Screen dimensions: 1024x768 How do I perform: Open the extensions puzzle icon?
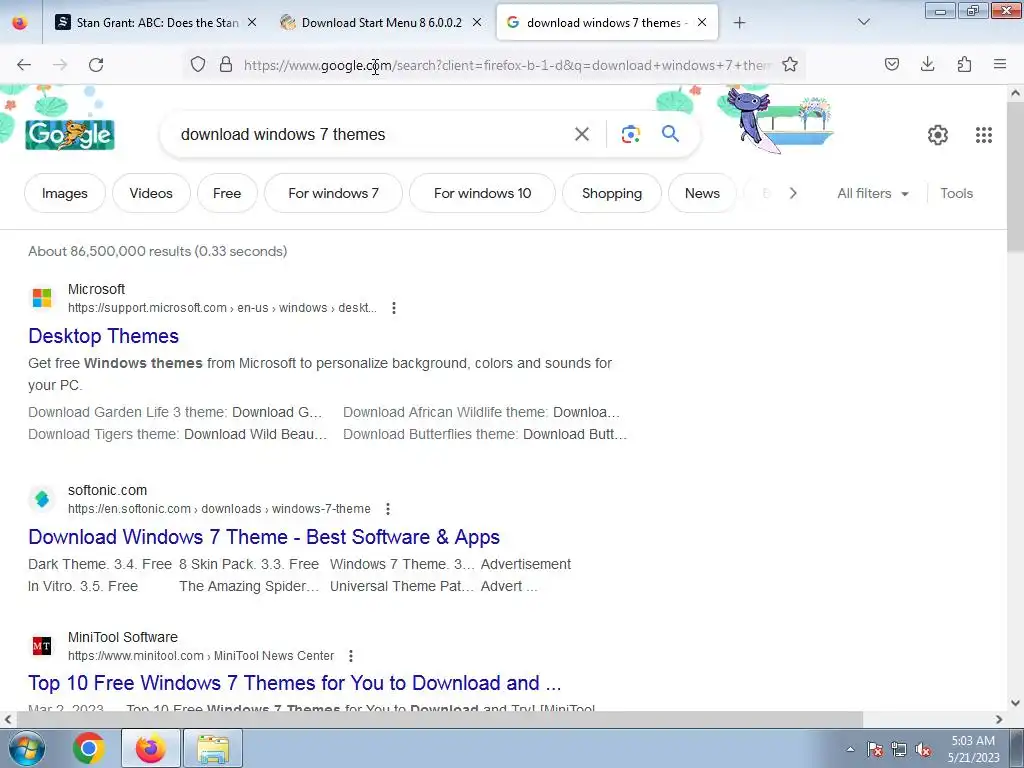click(x=964, y=64)
